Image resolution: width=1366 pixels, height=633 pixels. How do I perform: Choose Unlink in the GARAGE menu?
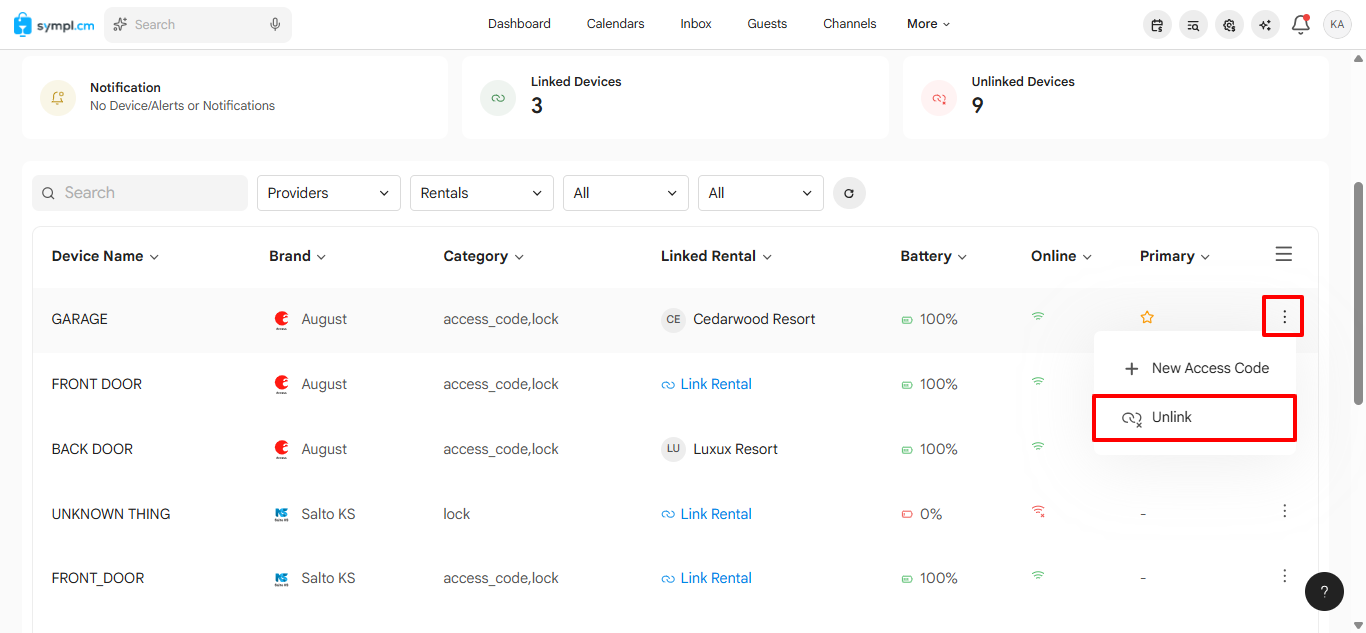click(1195, 417)
